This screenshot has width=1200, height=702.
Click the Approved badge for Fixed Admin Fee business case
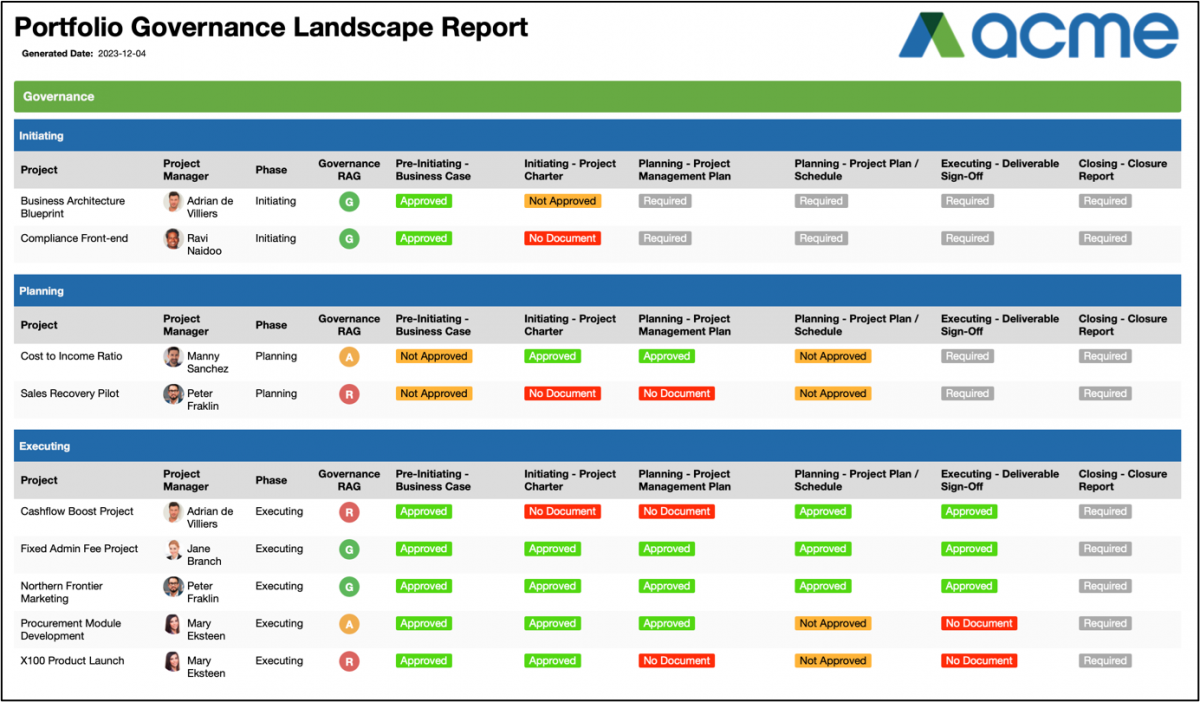pyautogui.click(x=423, y=548)
